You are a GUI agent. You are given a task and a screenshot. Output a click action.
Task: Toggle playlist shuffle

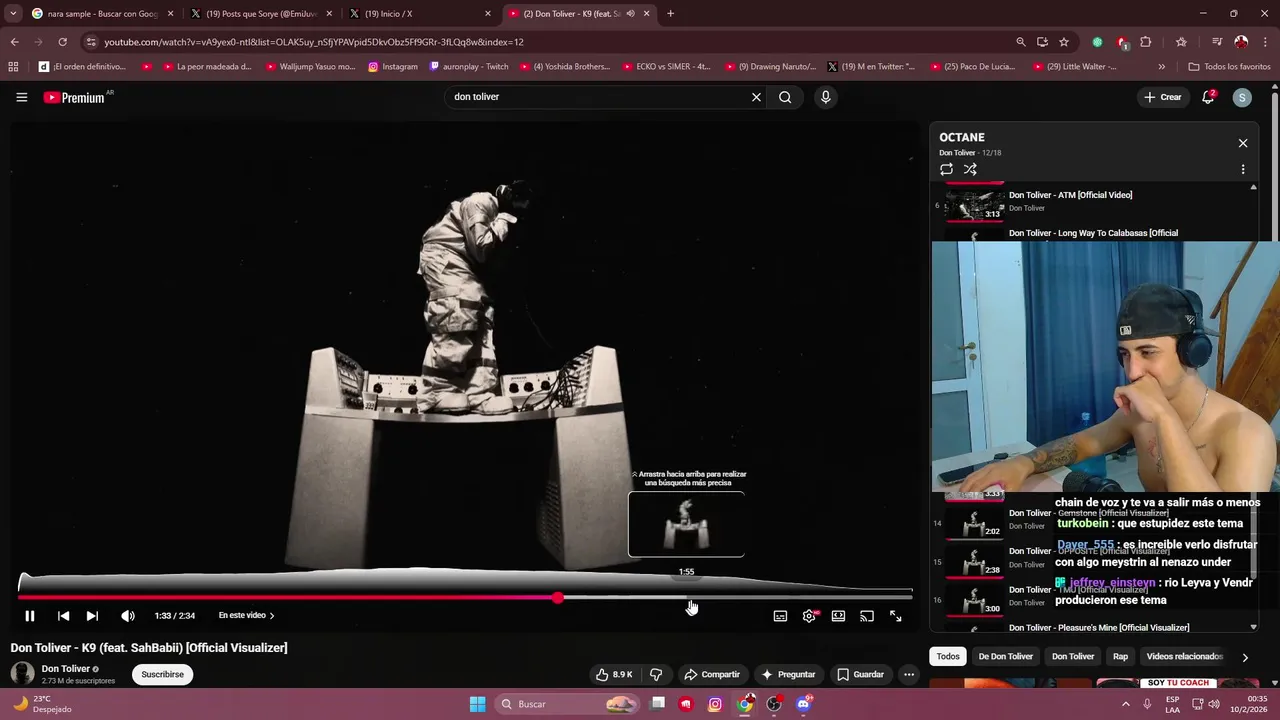click(x=970, y=169)
